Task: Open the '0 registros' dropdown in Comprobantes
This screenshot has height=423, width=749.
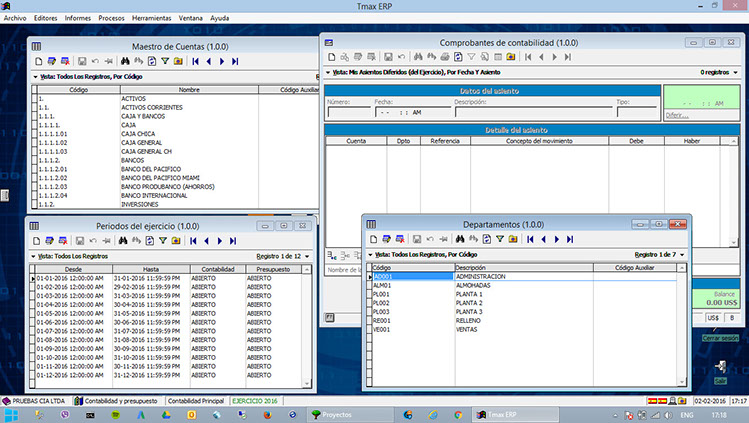Action: click(x=736, y=72)
